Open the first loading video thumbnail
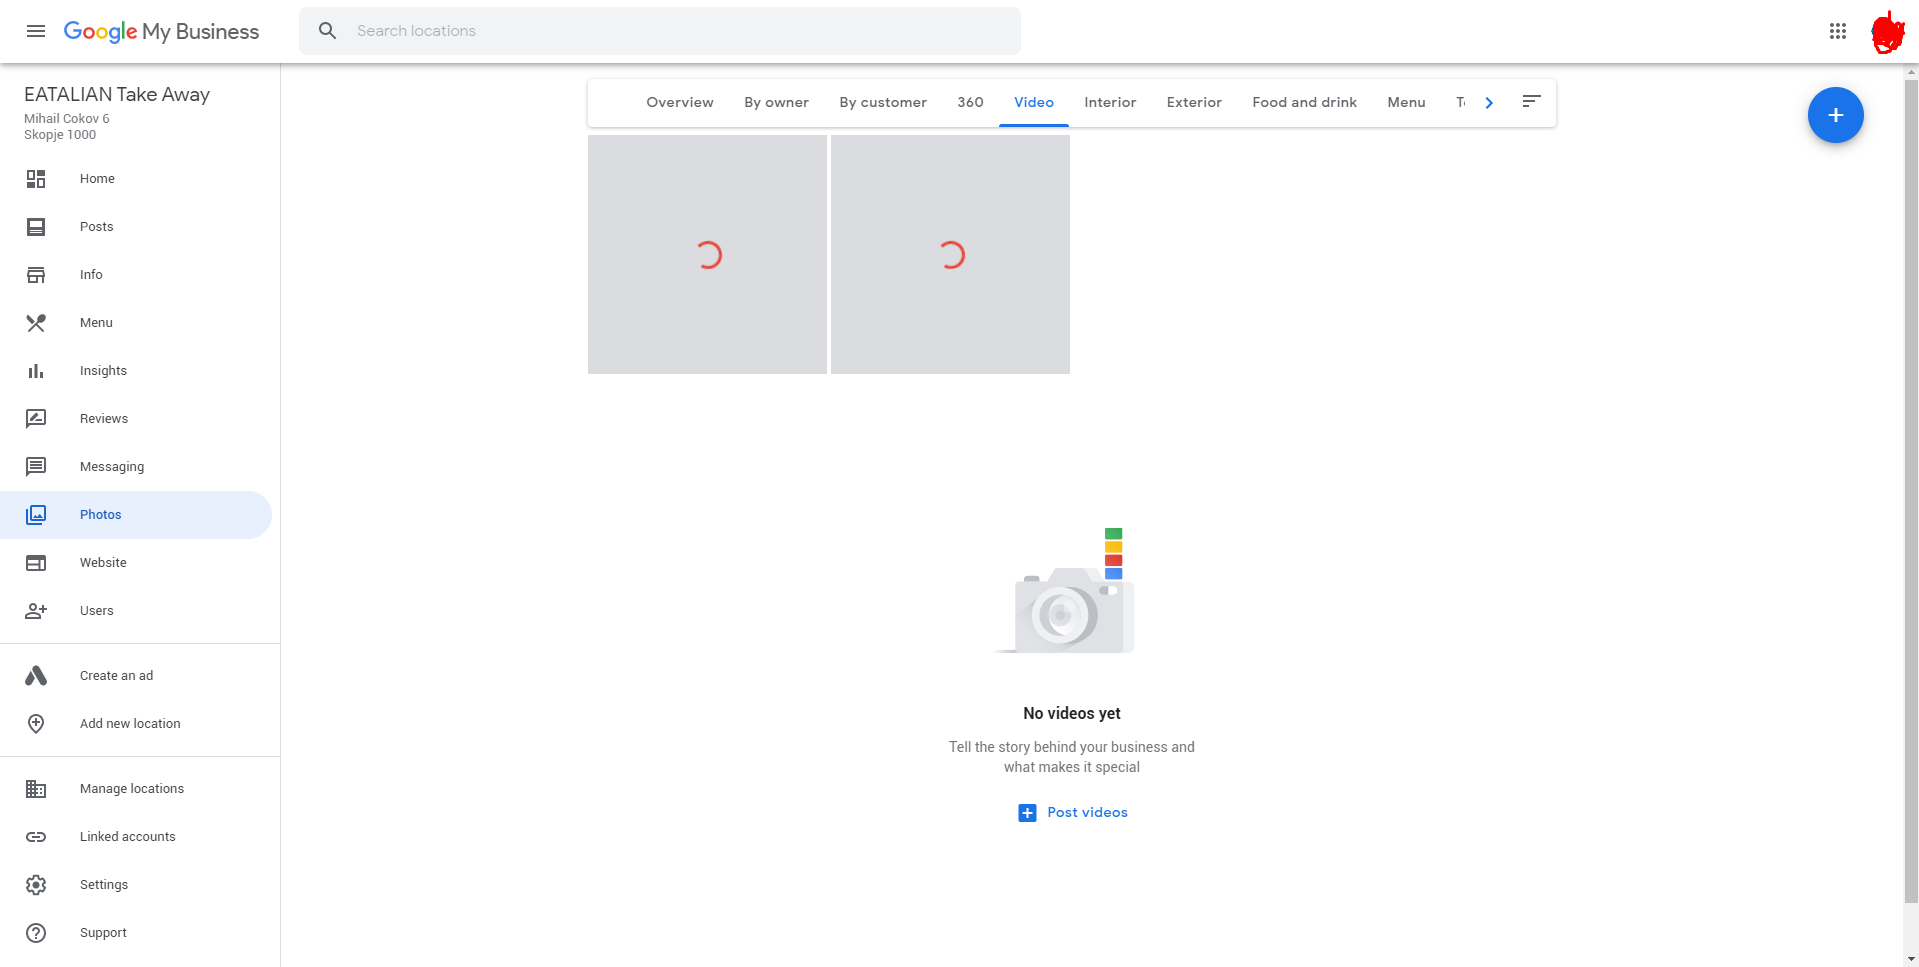Viewport: 1919px width, 967px height. click(707, 255)
